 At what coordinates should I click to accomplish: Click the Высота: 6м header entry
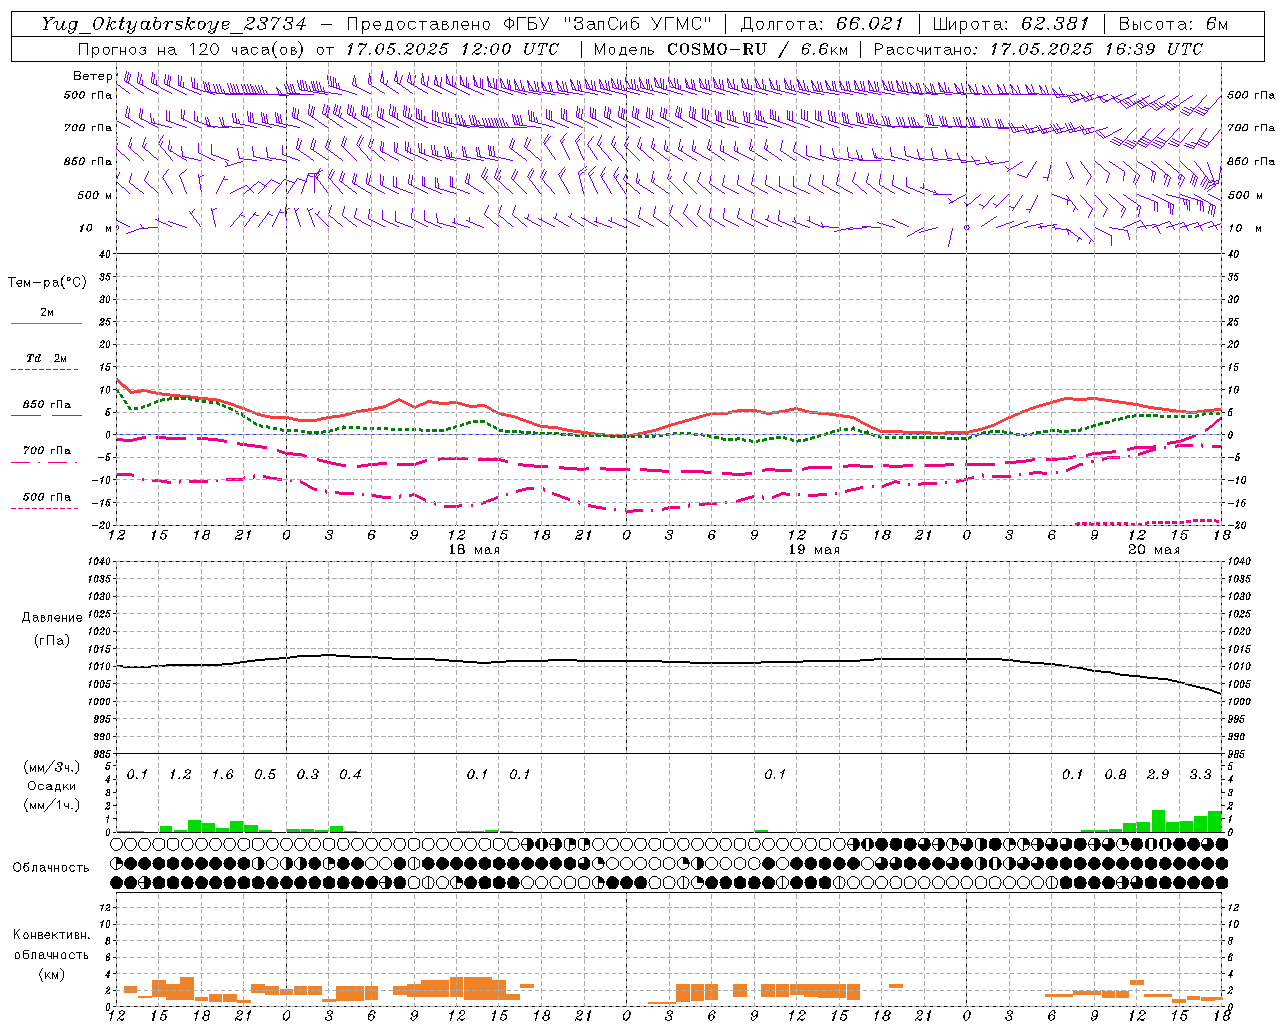[x=1173, y=24]
